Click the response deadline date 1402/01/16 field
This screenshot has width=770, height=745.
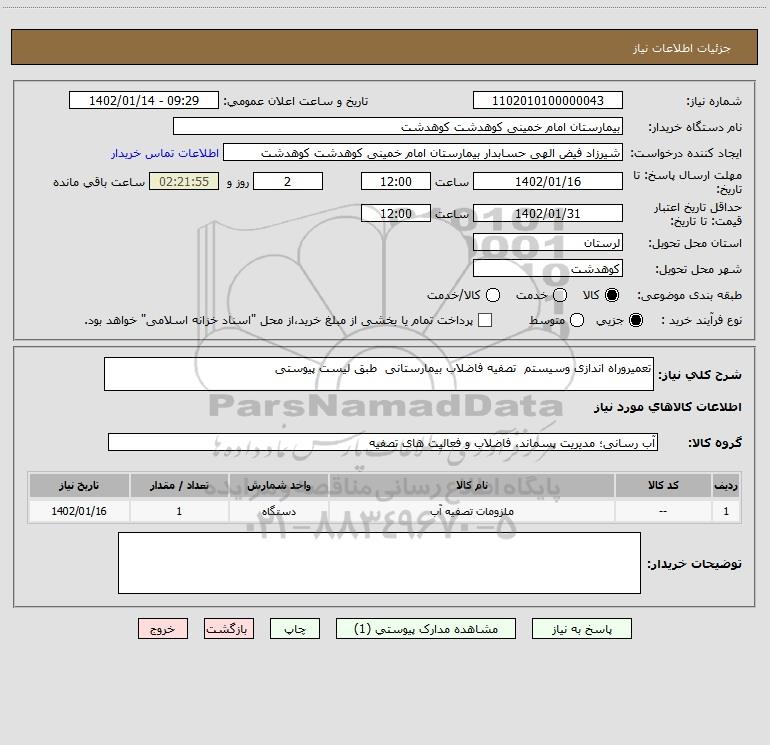548,182
